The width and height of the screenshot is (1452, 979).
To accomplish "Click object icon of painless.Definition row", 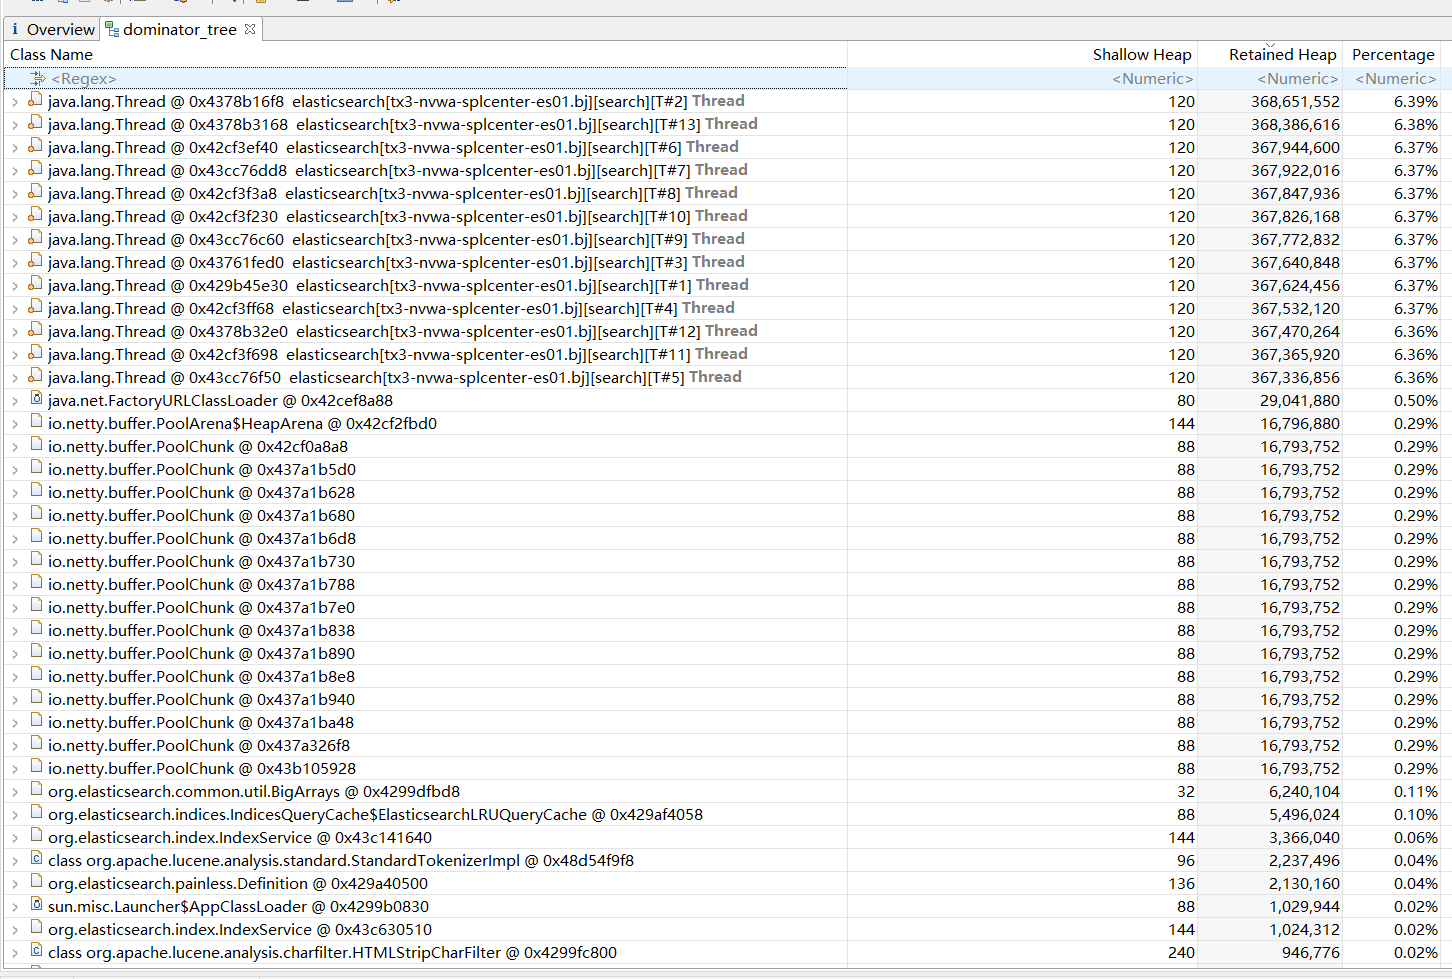I will (36, 882).
